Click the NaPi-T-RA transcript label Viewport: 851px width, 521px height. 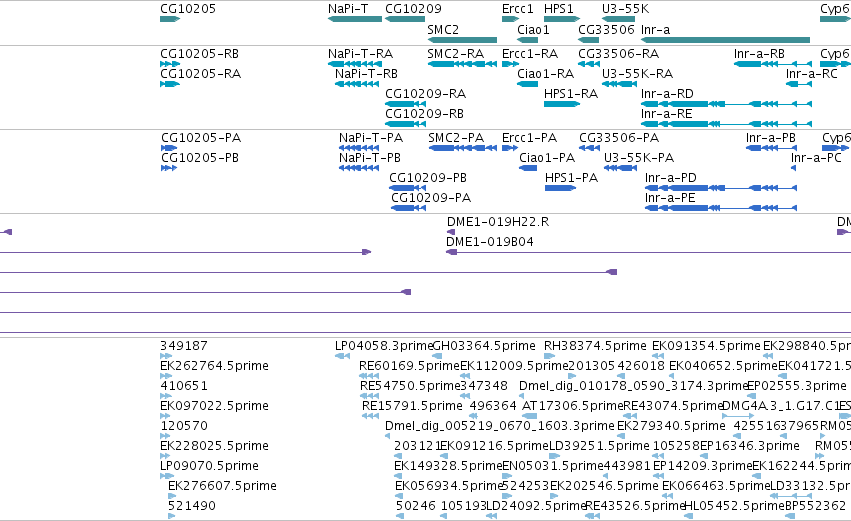(360, 54)
